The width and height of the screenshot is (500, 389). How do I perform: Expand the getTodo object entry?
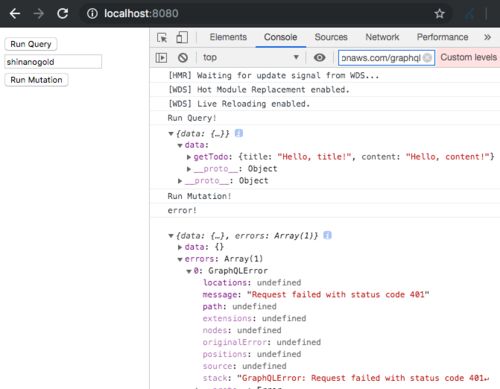pos(189,157)
